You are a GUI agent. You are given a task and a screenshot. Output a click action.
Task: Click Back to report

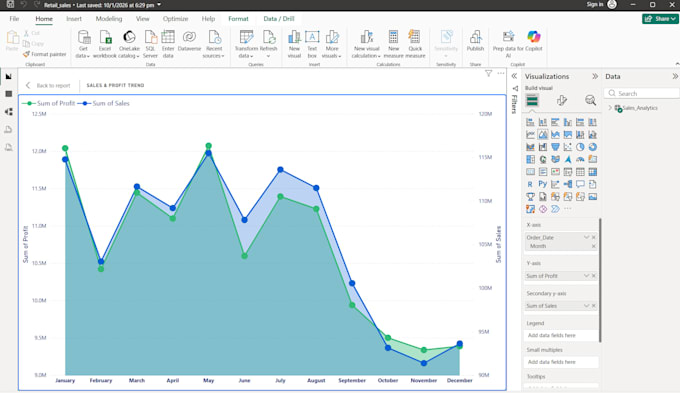click(48, 85)
